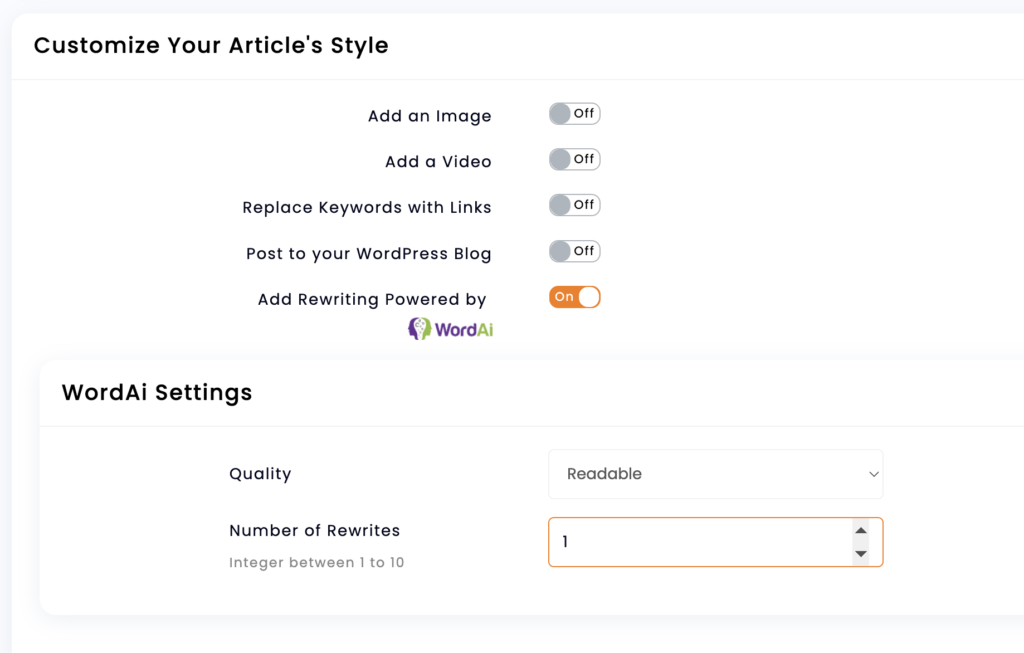The width and height of the screenshot is (1024, 653).
Task: Toggle Replace Keywords with Links on
Action: 575,205
